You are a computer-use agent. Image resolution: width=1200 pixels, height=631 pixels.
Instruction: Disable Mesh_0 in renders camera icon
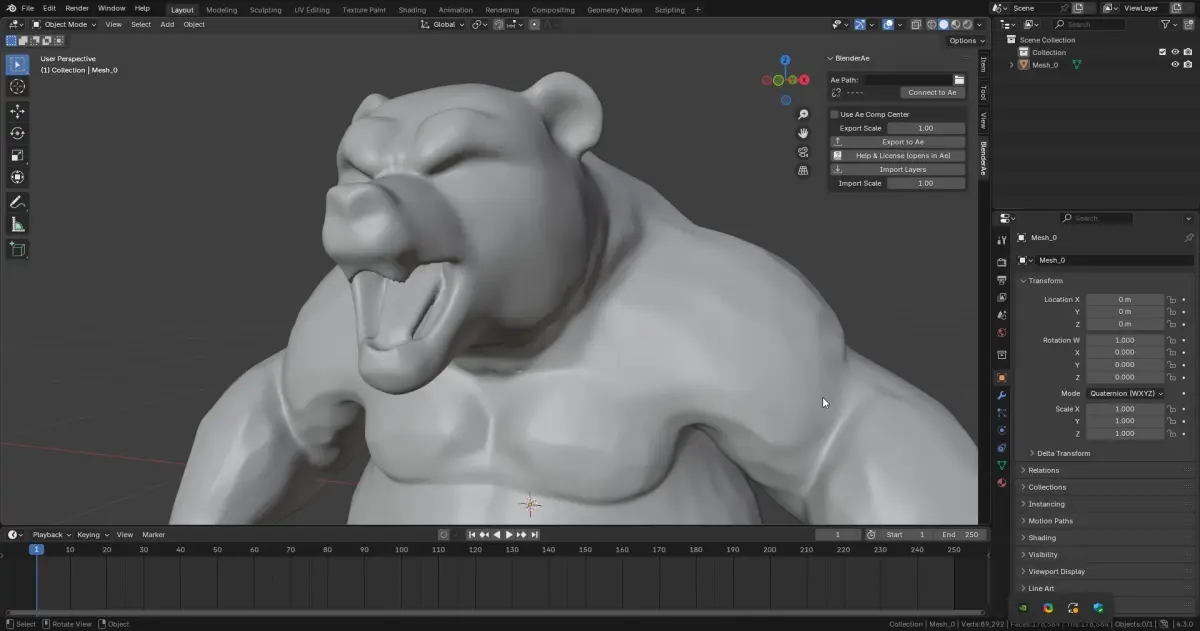[x=1188, y=64]
